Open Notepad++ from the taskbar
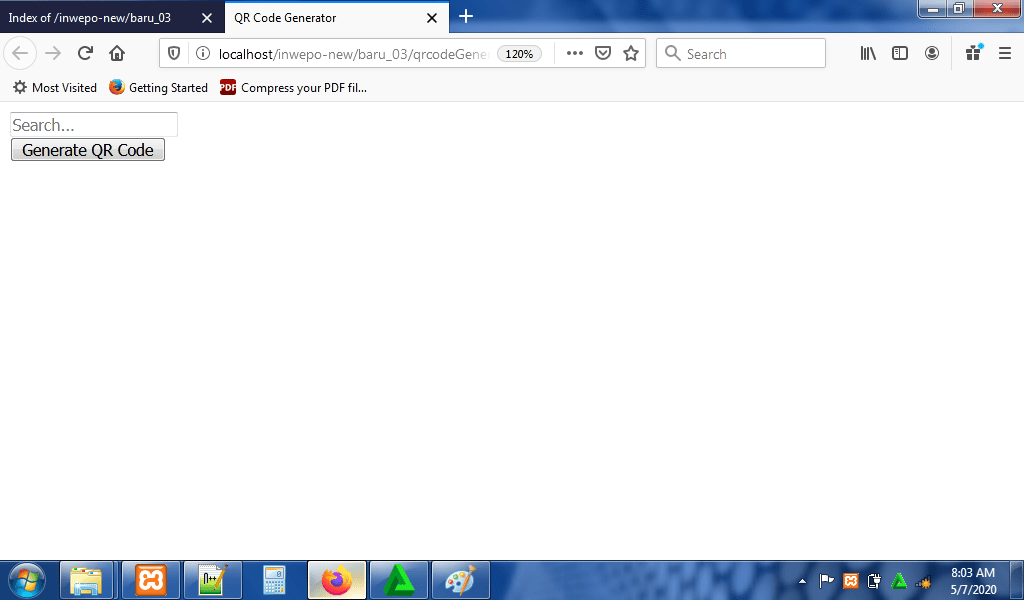1024x600 pixels. (x=213, y=580)
